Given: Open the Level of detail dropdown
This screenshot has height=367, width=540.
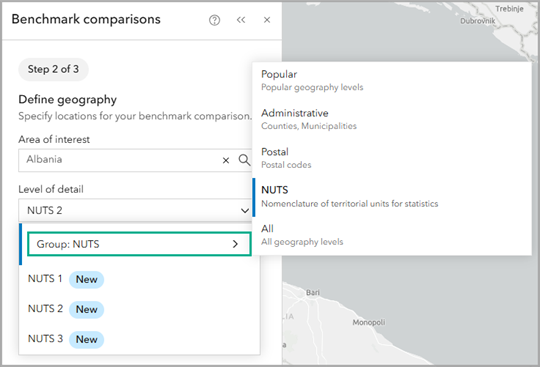Looking at the screenshot, I should (135, 210).
